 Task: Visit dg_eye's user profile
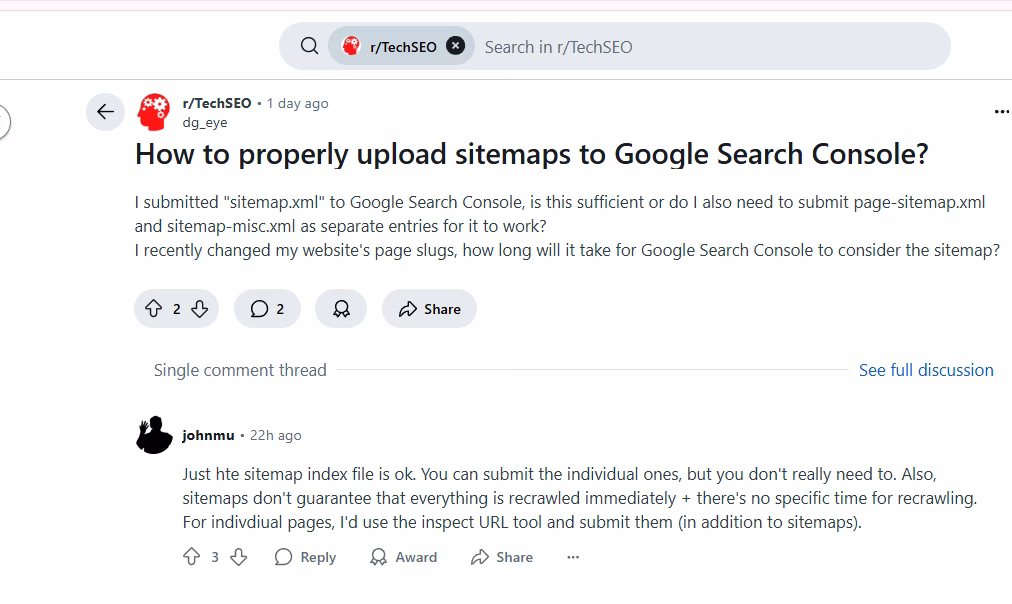(x=204, y=122)
